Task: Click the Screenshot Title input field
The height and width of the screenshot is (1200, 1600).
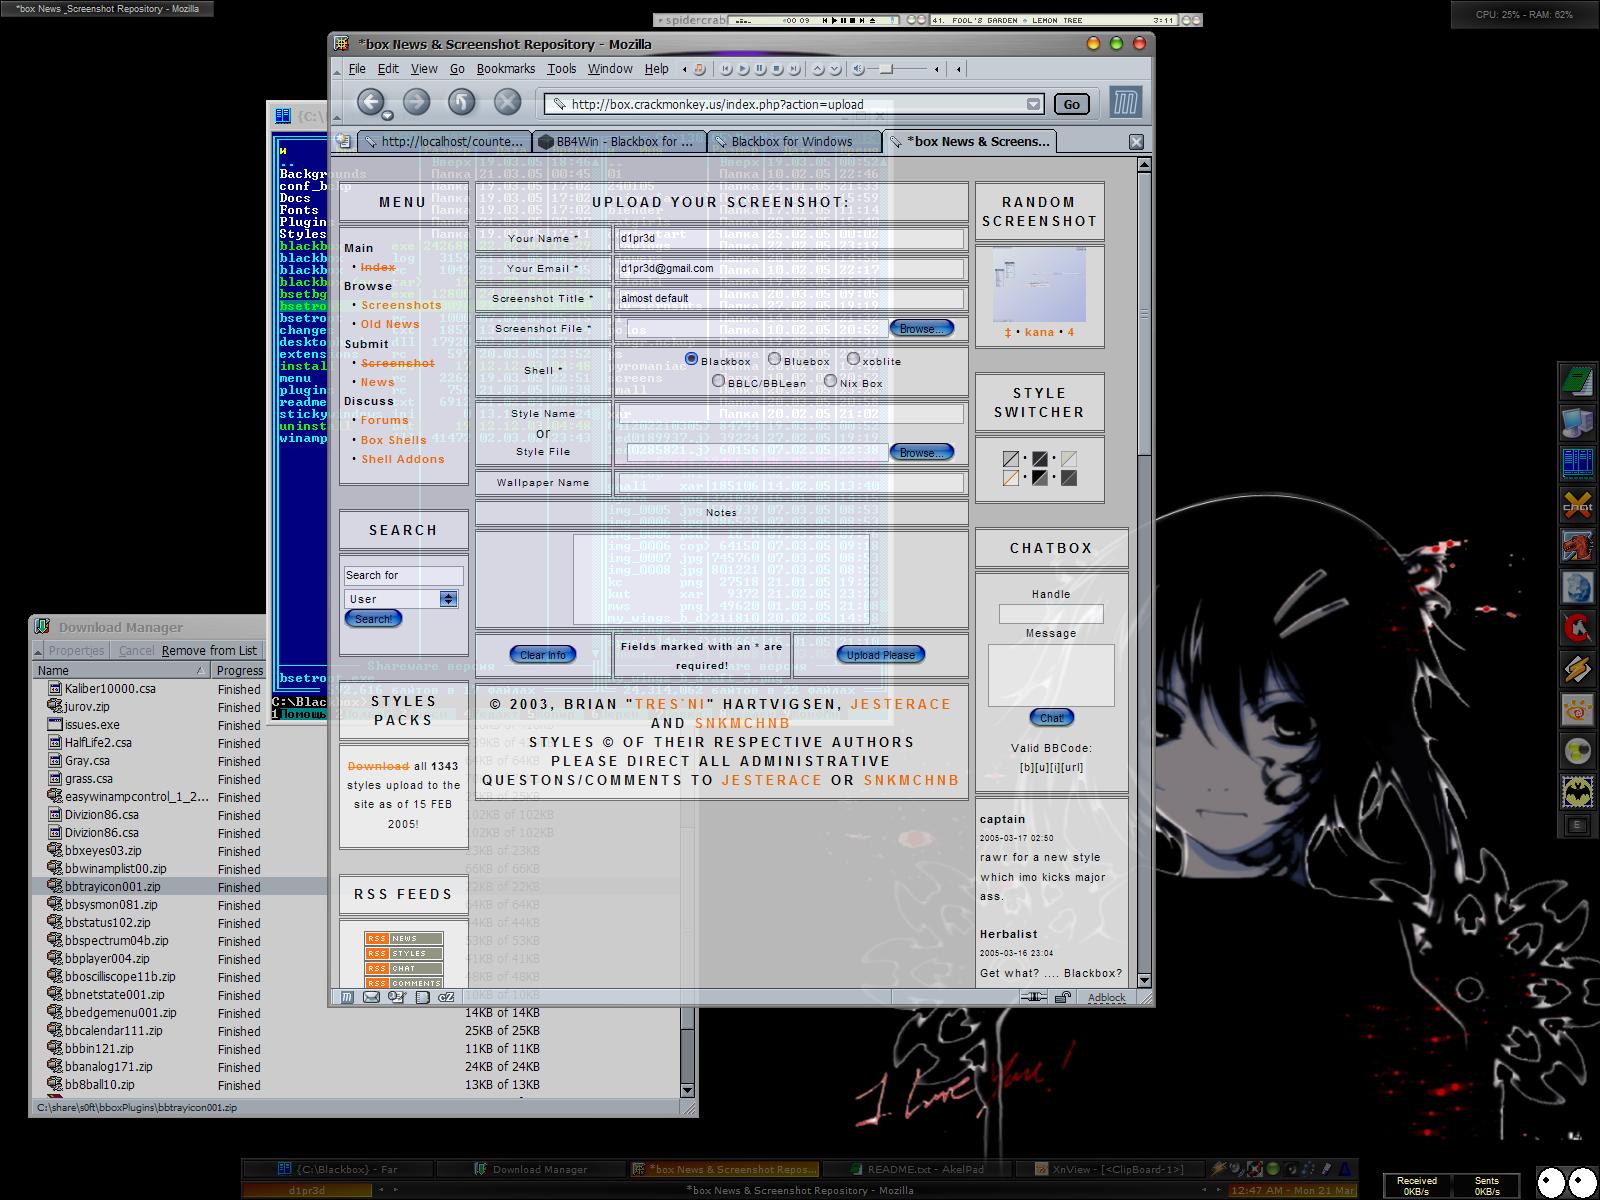Action: point(790,298)
